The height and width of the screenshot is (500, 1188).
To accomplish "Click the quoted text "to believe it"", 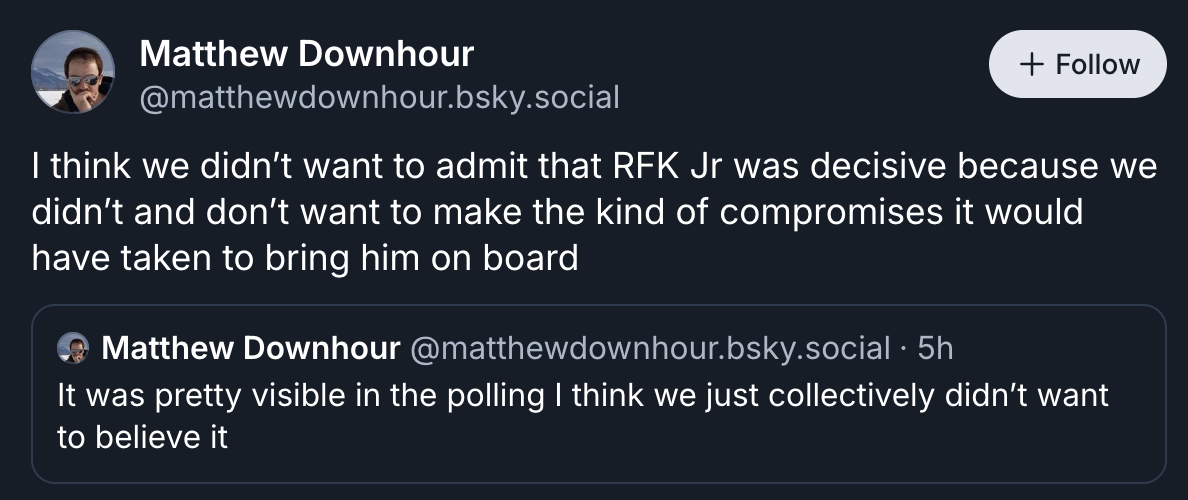I will pos(143,438).
